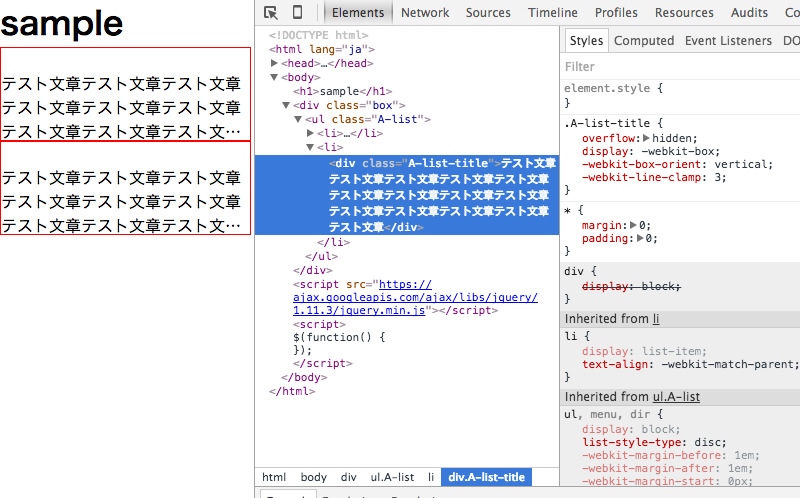Viewport: 800px width, 498px height.
Task: Expand the first collapsed li element
Action: pyautogui.click(x=311, y=133)
